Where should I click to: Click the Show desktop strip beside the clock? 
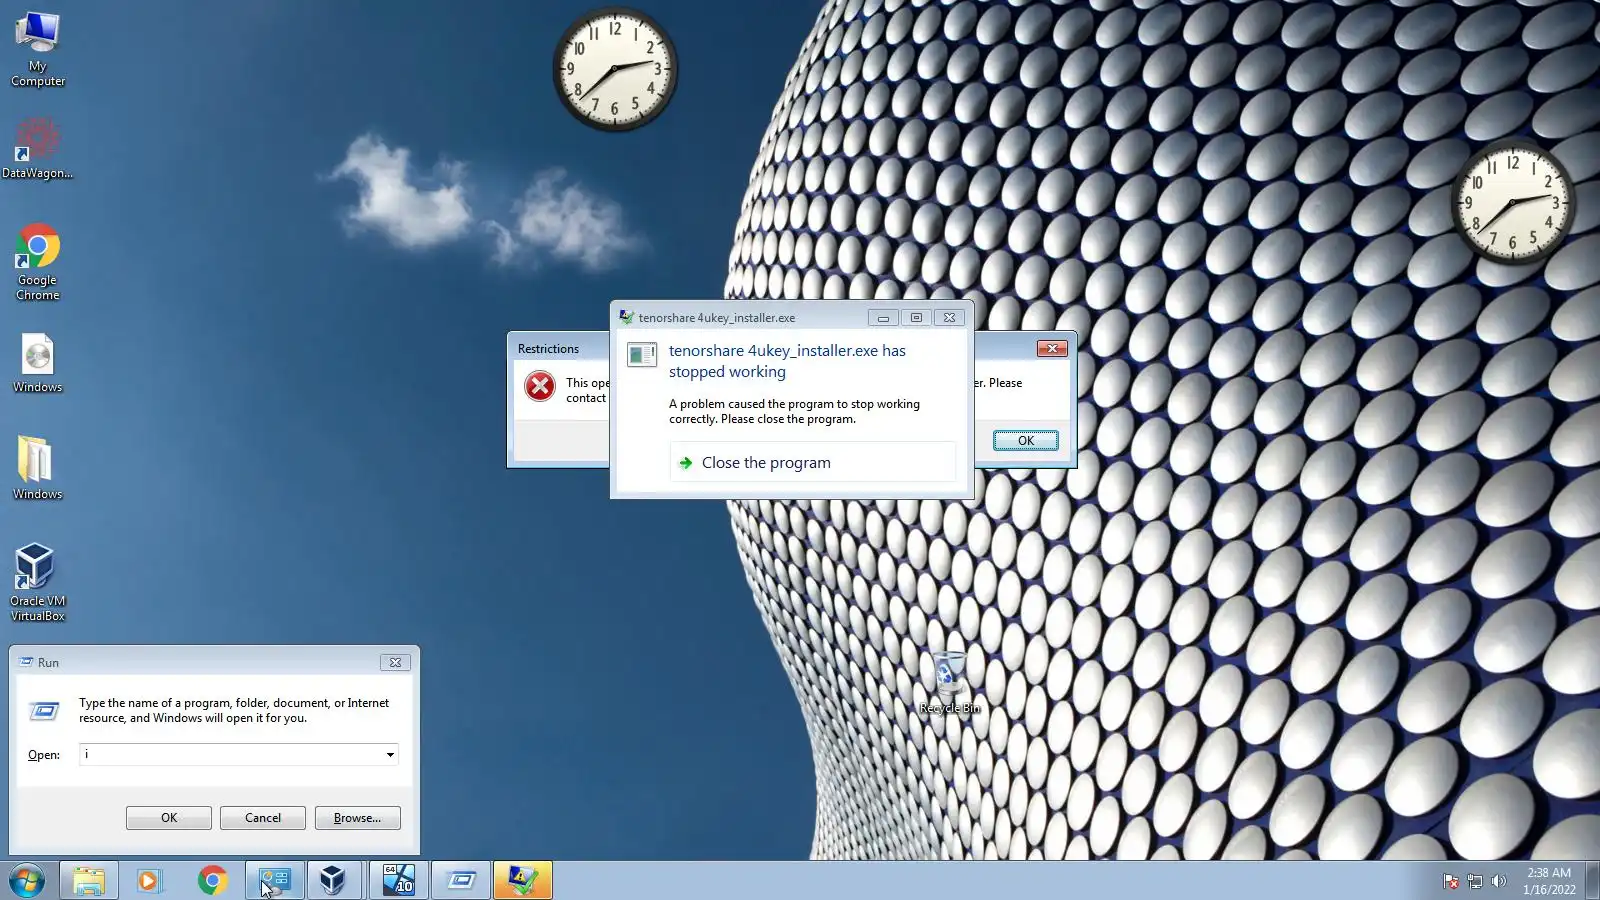[1593, 881]
